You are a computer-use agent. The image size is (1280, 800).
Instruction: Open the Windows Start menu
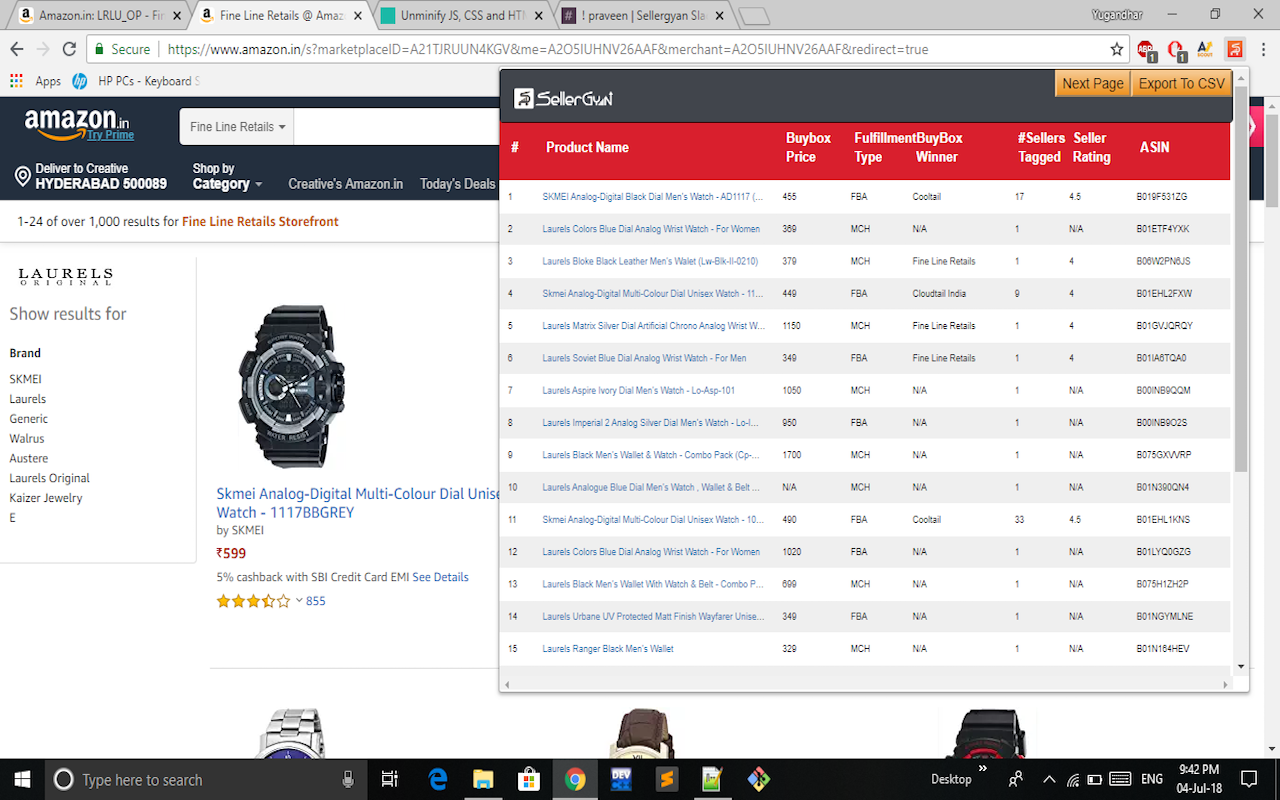point(22,779)
